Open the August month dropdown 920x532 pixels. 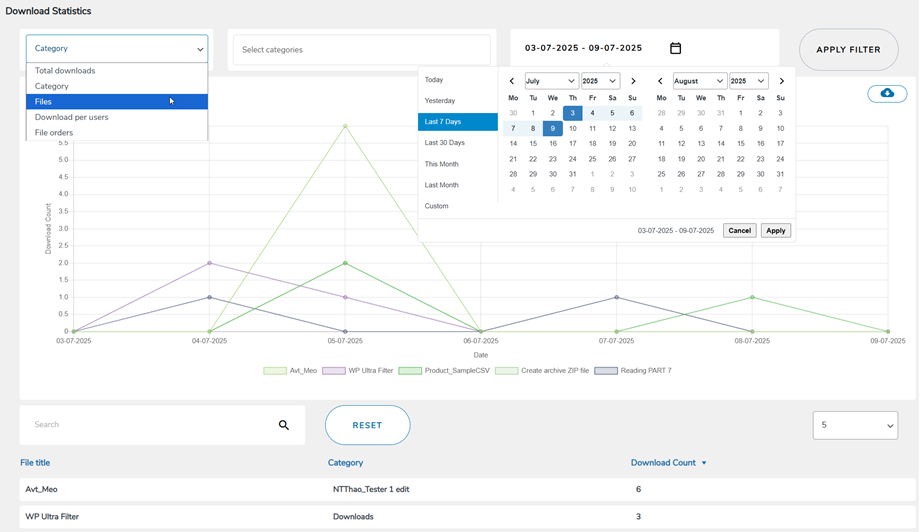pos(699,81)
